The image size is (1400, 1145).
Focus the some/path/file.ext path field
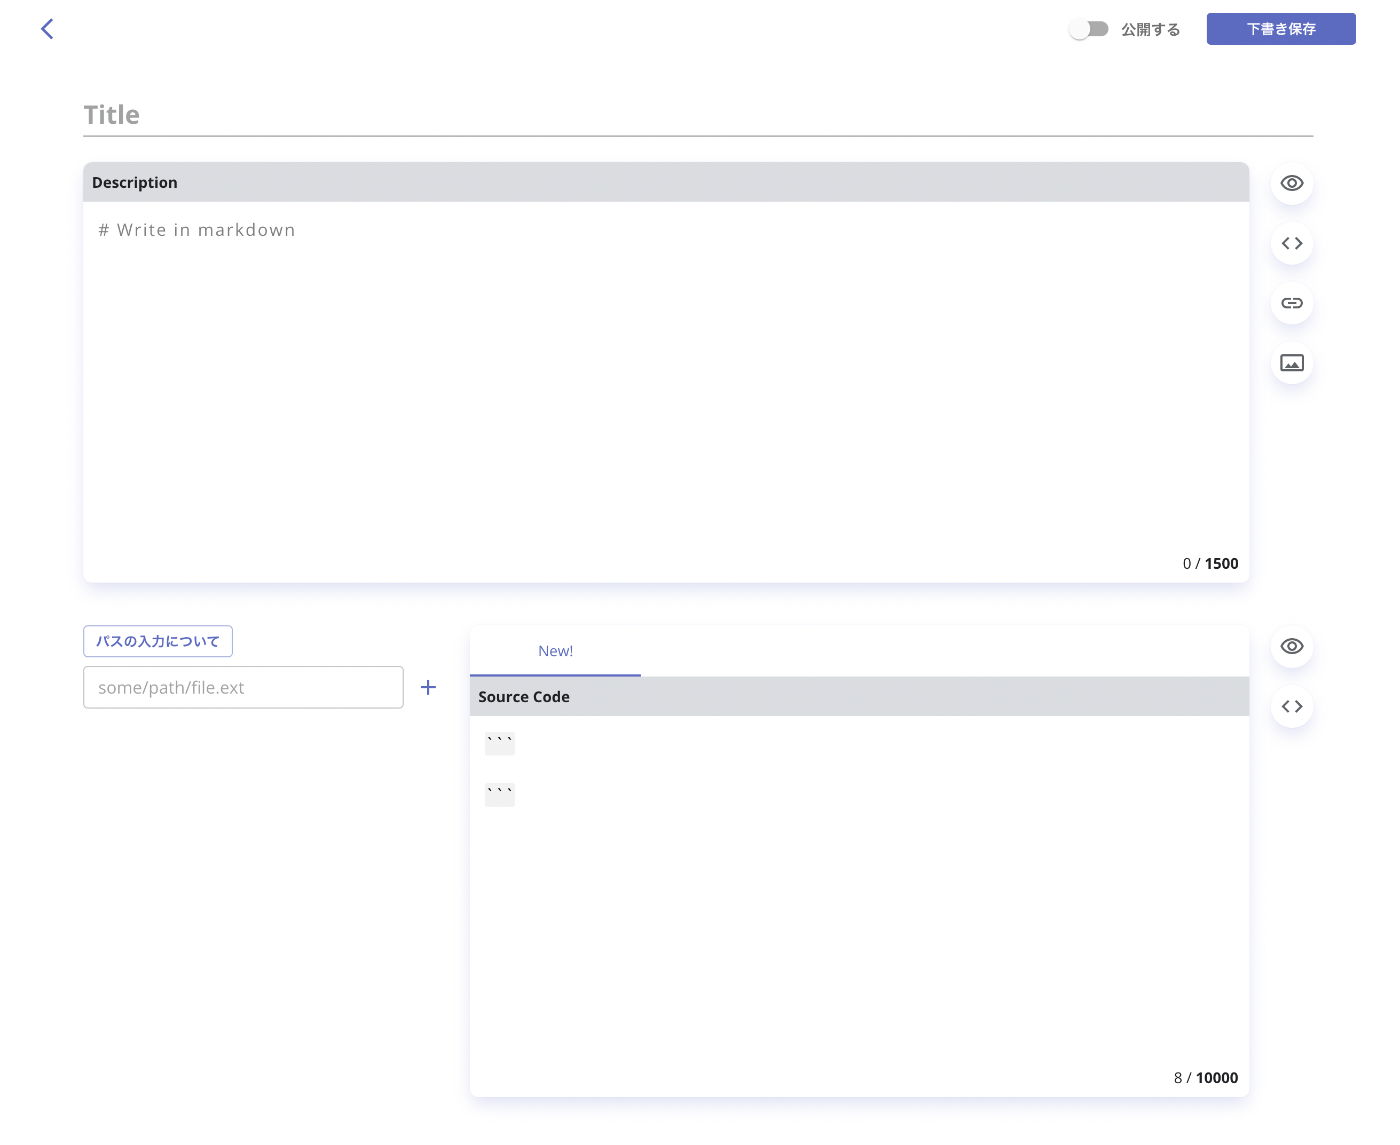pyautogui.click(x=243, y=687)
